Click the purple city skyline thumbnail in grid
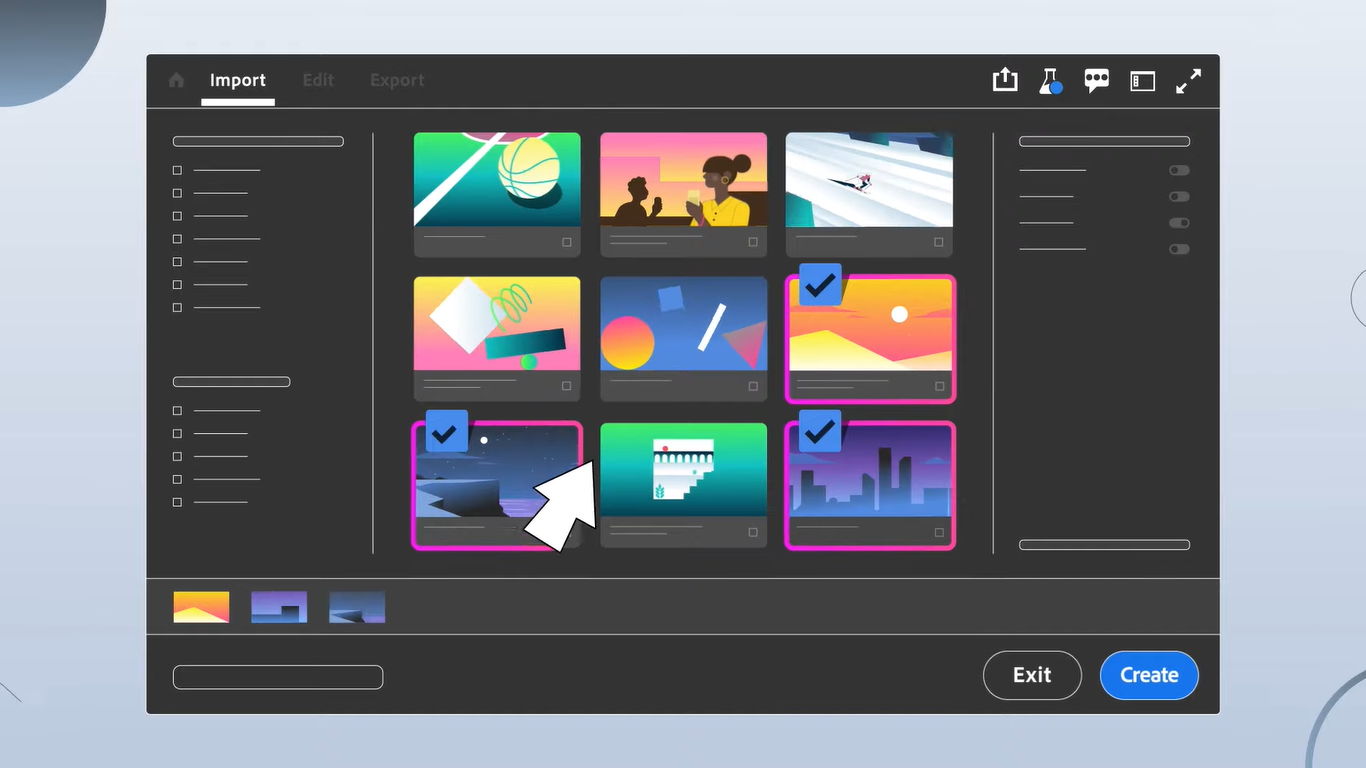 [870, 472]
